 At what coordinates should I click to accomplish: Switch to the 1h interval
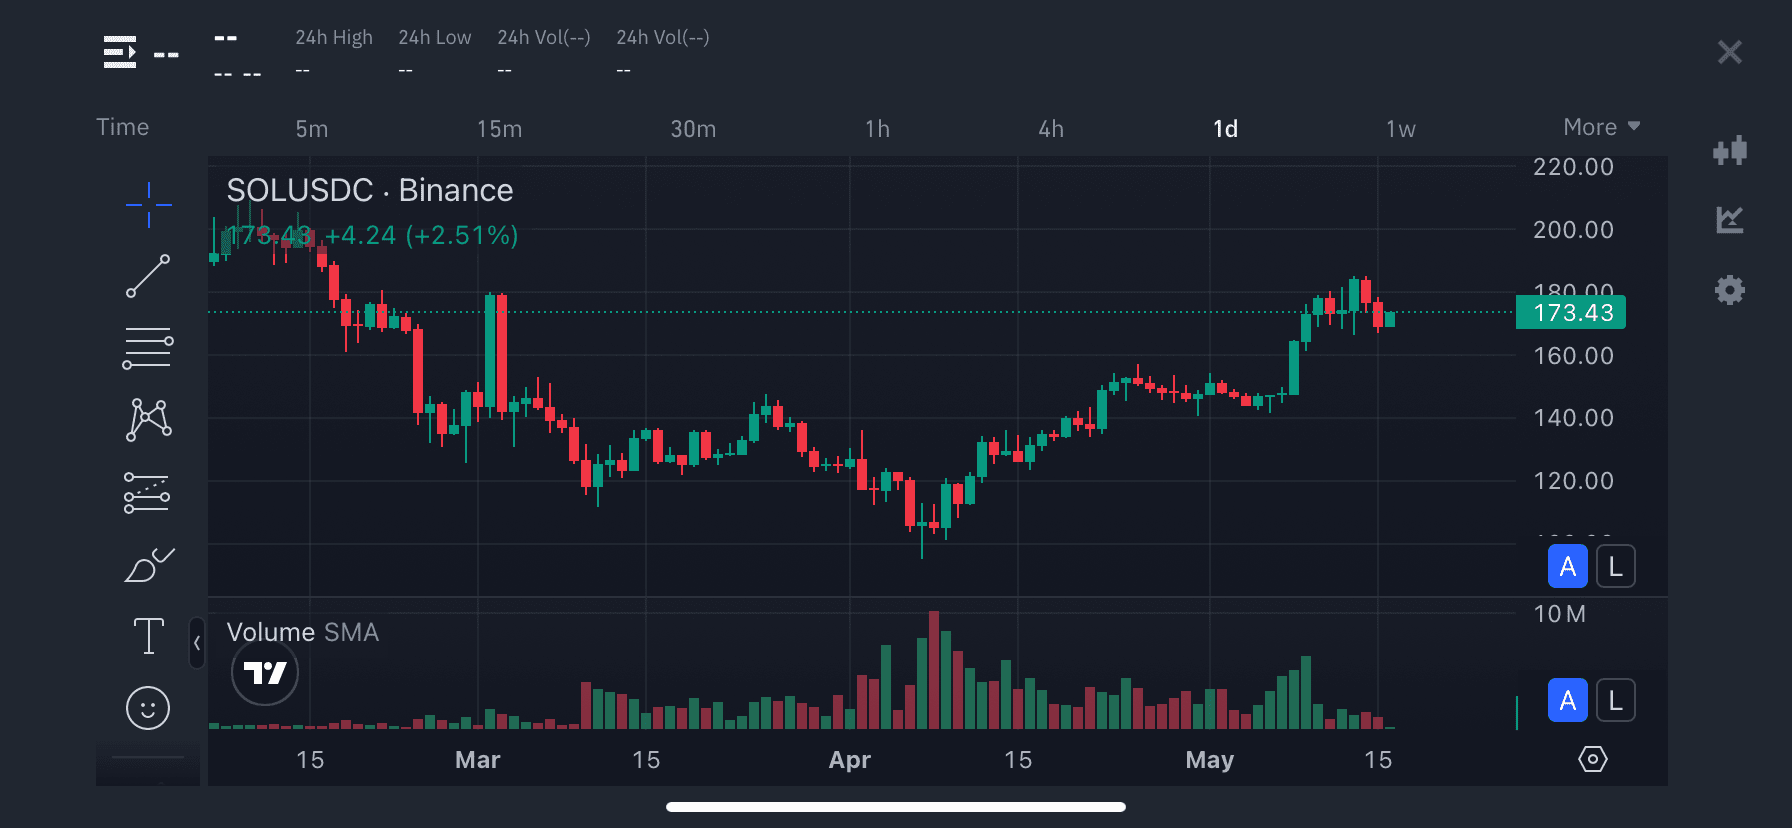coord(877,129)
